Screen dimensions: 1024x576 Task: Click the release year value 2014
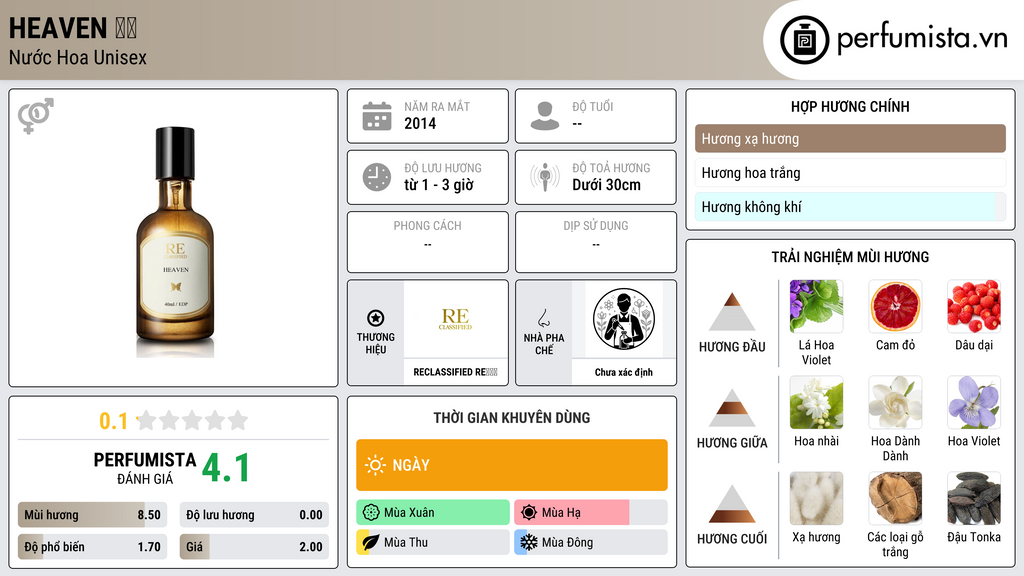tap(420, 123)
